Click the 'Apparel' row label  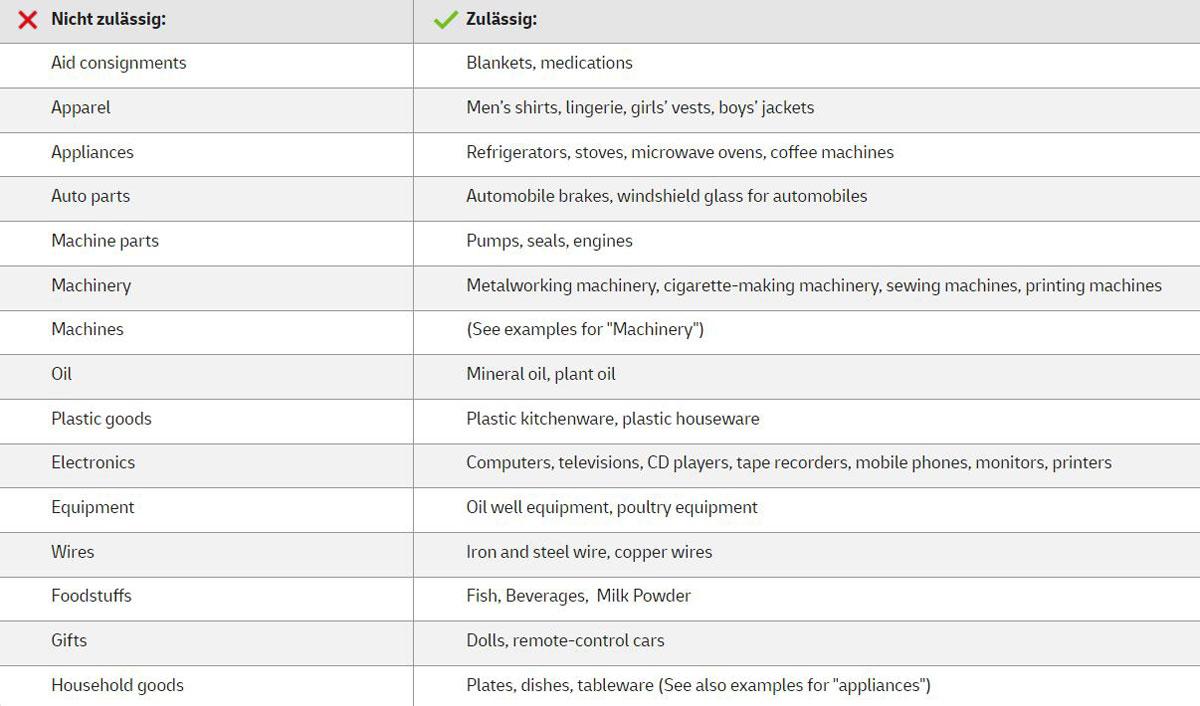point(81,107)
